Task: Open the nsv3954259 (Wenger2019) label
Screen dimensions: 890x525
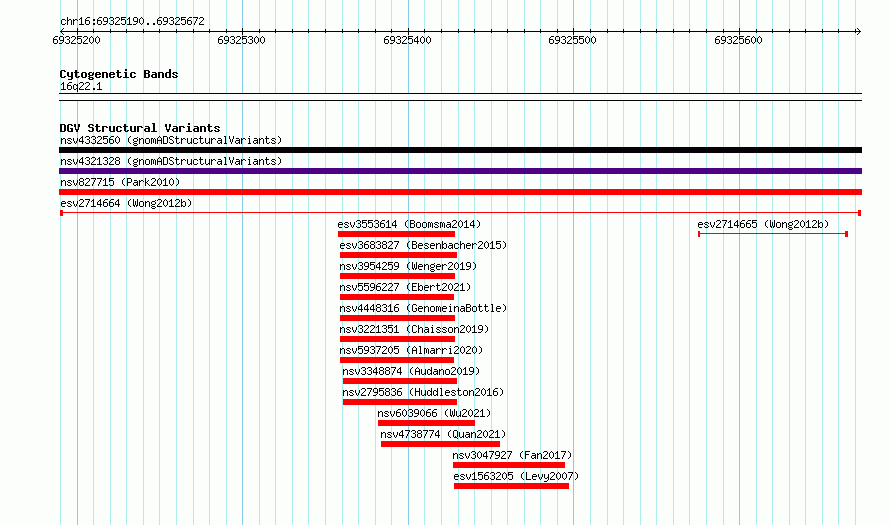Action: pos(408,266)
